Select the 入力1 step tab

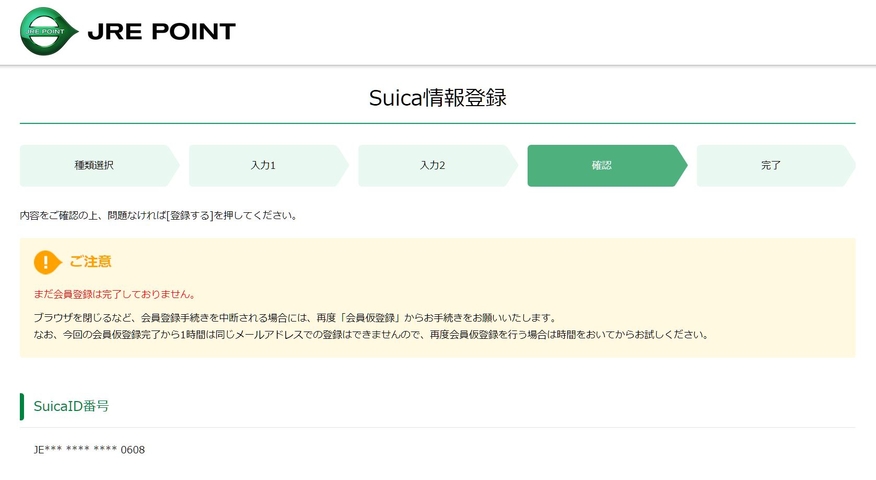point(269,165)
